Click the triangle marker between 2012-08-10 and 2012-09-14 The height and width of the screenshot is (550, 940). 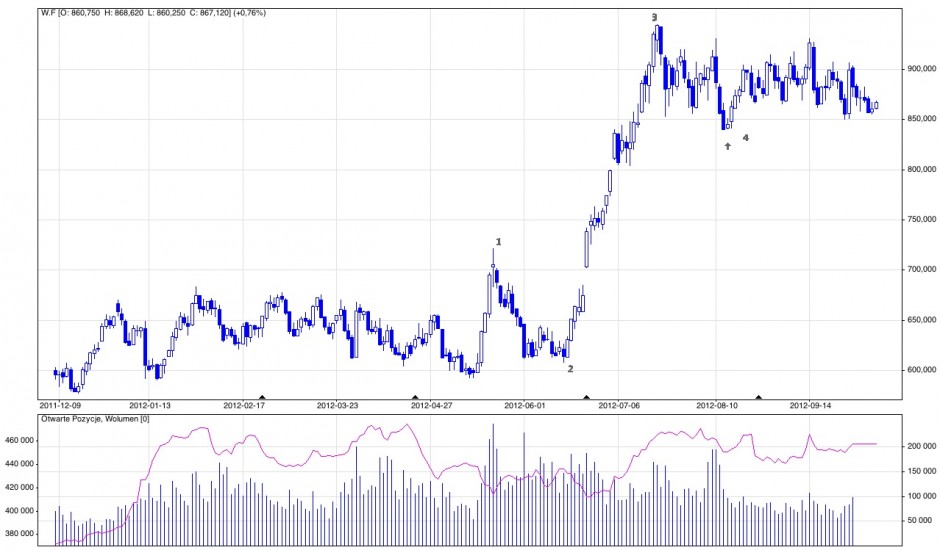click(x=758, y=397)
